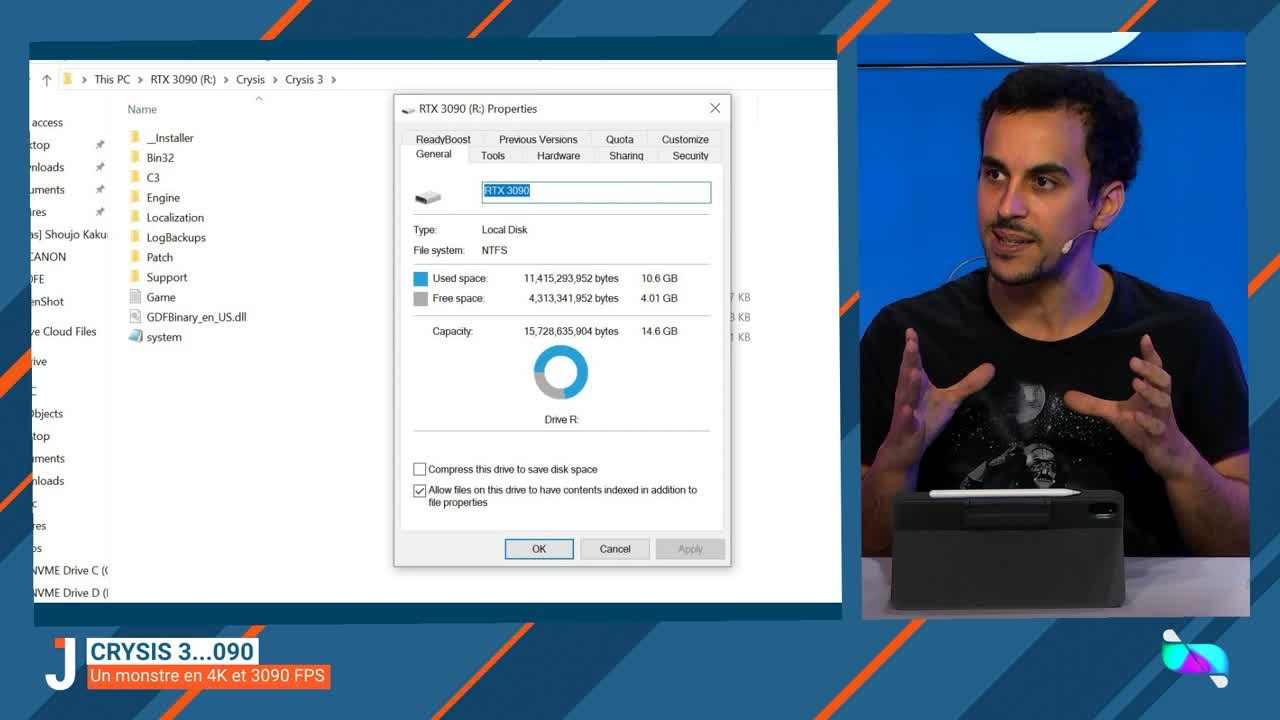The height and width of the screenshot is (720, 1280).
Task: Click the GDFBinary_en_US.dll file icon
Action: tap(136, 317)
